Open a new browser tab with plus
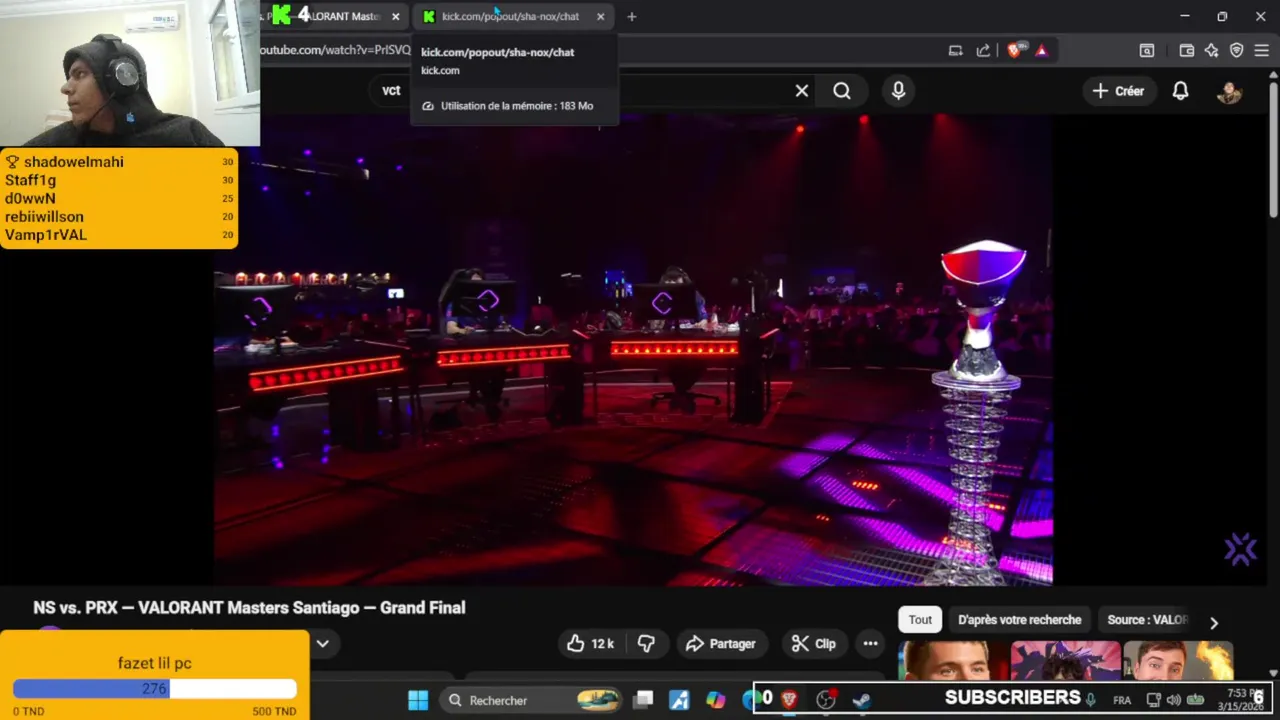Screen dimensions: 1280x720 click(631, 16)
